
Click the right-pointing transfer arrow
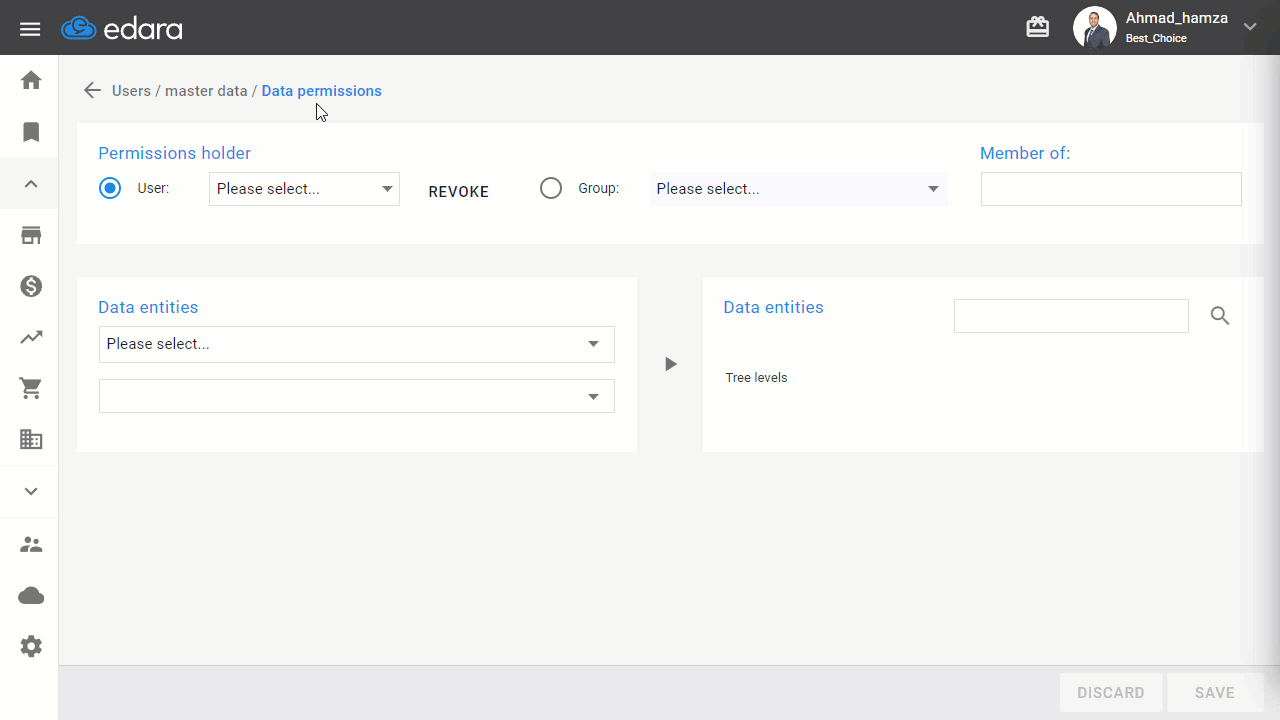[x=671, y=364]
